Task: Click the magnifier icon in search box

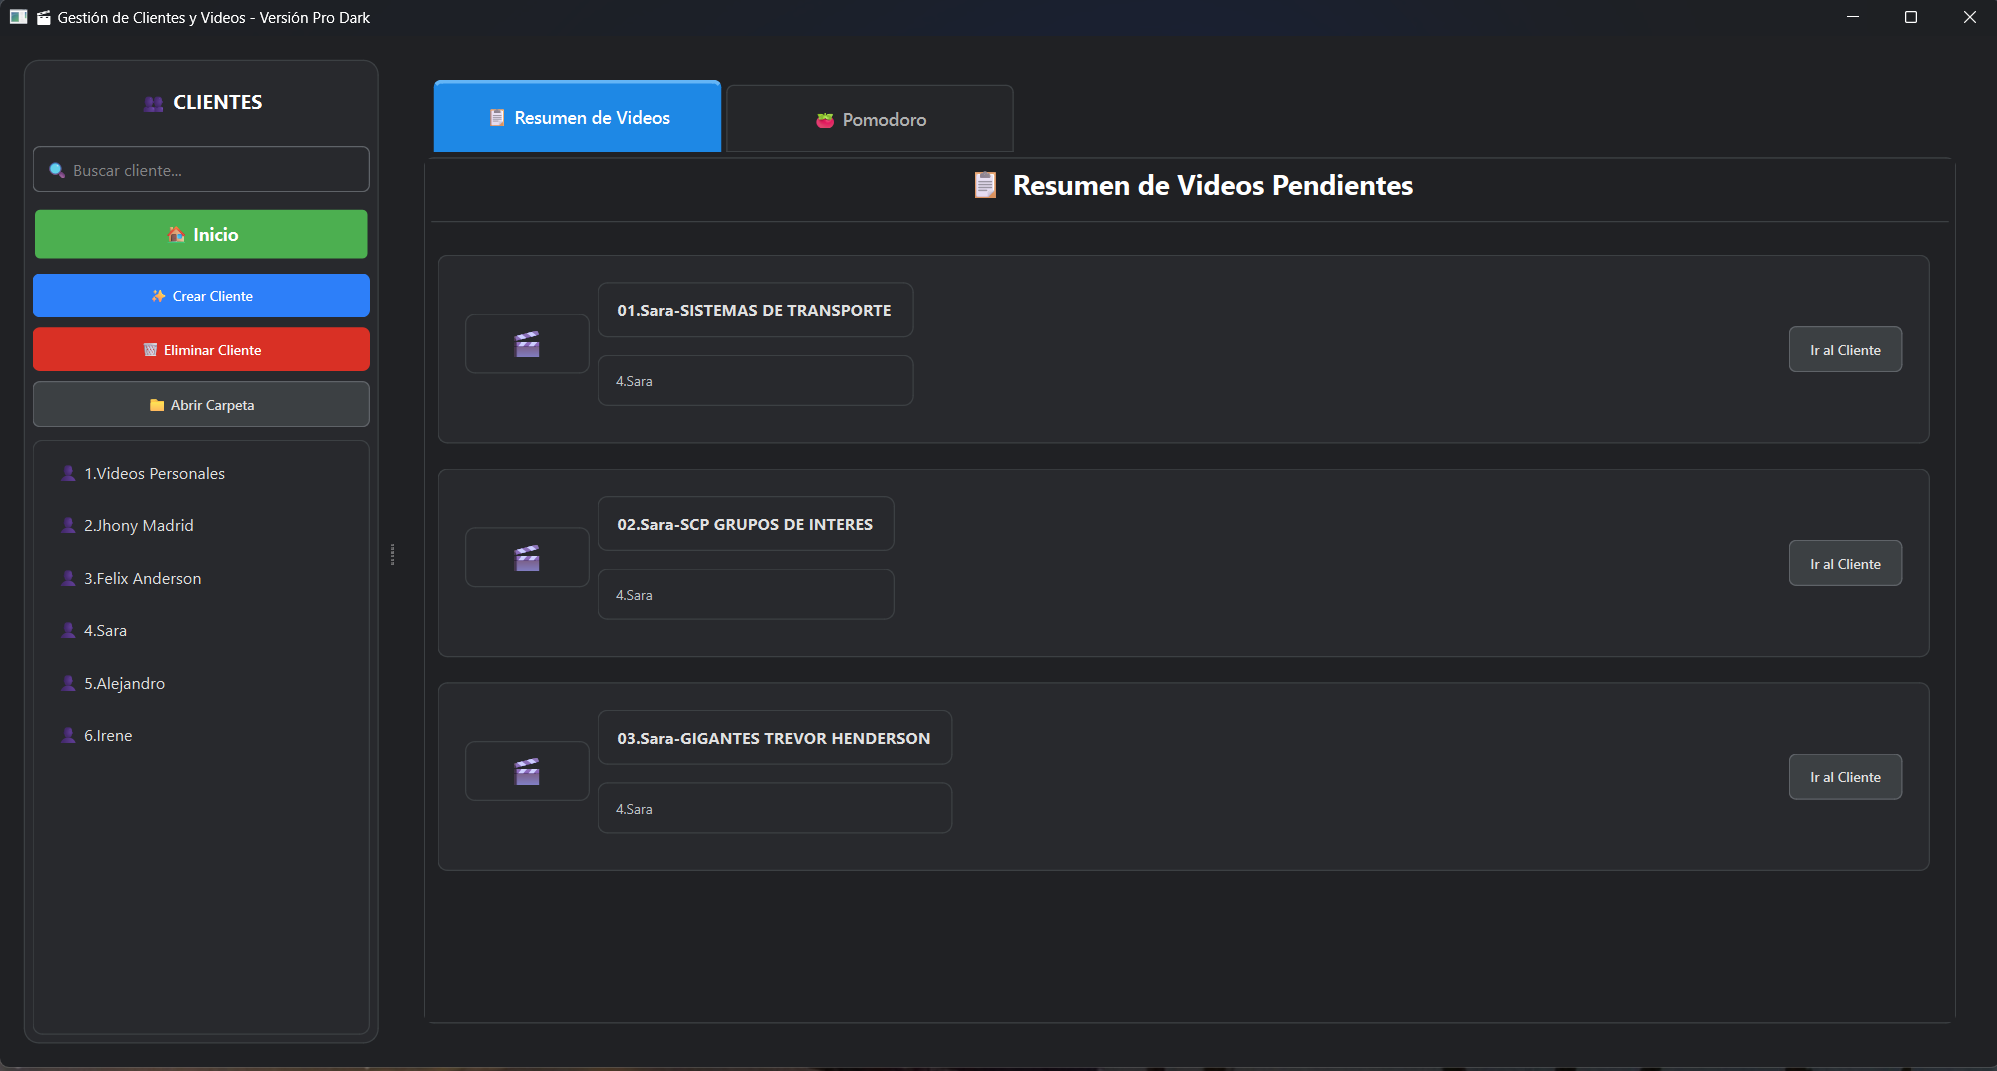Action: pyautogui.click(x=57, y=170)
